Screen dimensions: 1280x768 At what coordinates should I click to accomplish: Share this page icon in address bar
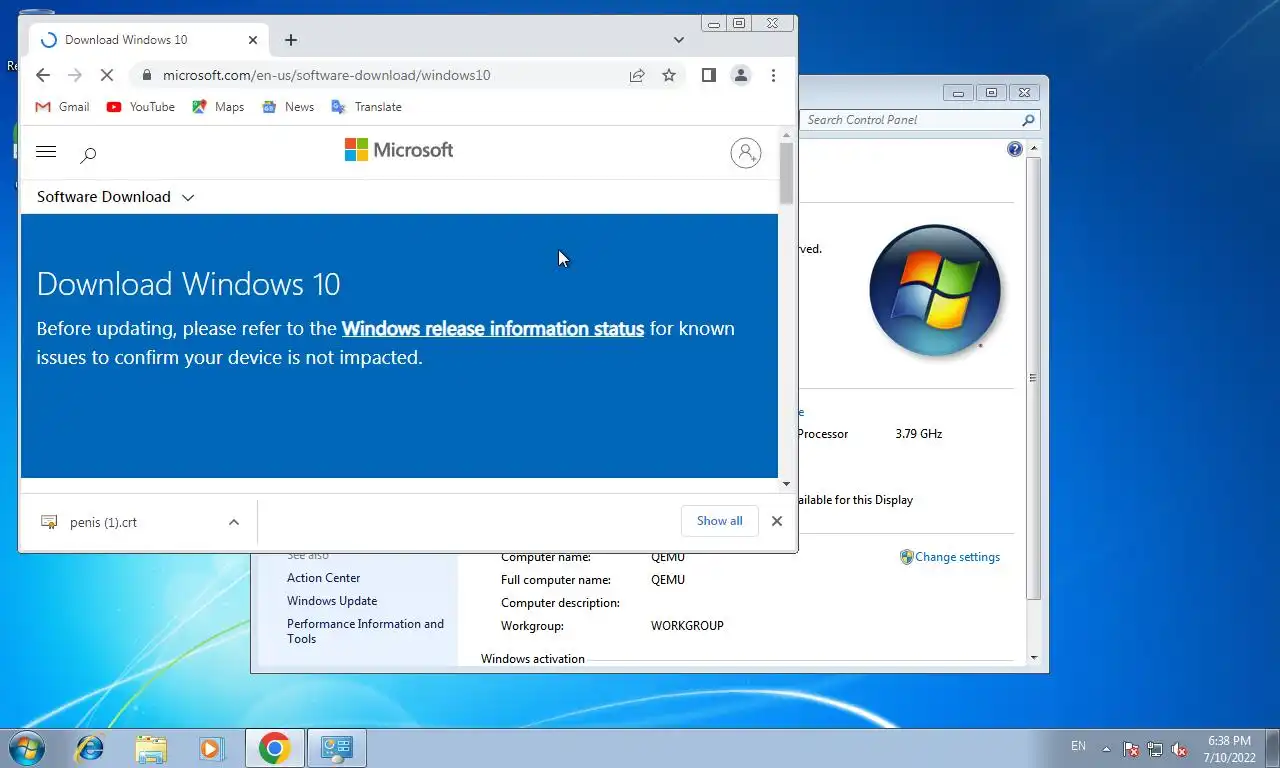(x=637, y=75)
